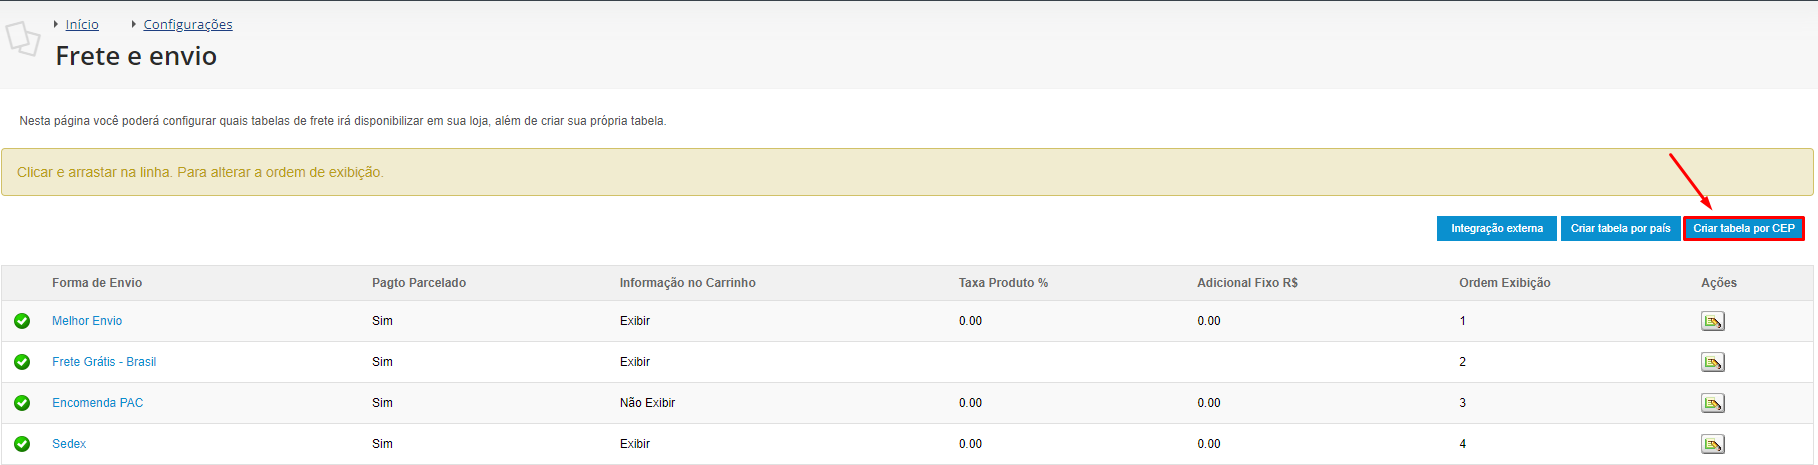Click Criar tabela por país button
This screenshot has height=465, width=1818.
(1620, 228)
